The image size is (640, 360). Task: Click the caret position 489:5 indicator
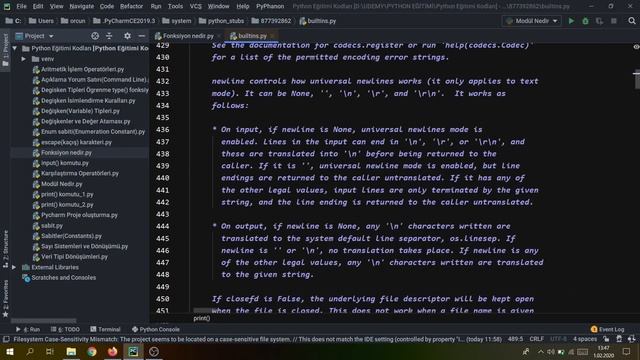point(515,339)
